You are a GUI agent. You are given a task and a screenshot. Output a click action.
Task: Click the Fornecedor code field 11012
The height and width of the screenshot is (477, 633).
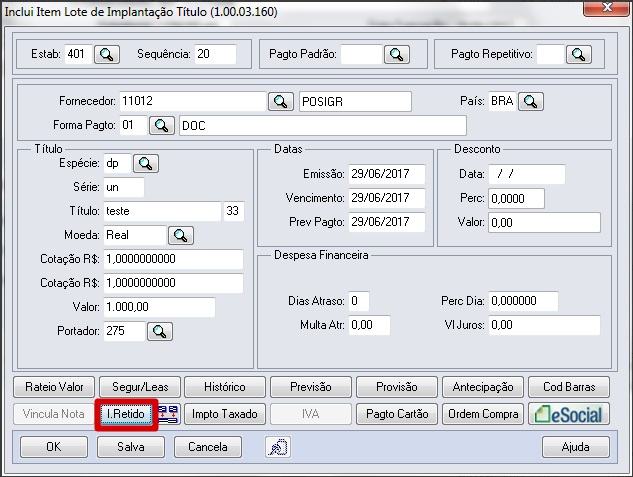193,101
